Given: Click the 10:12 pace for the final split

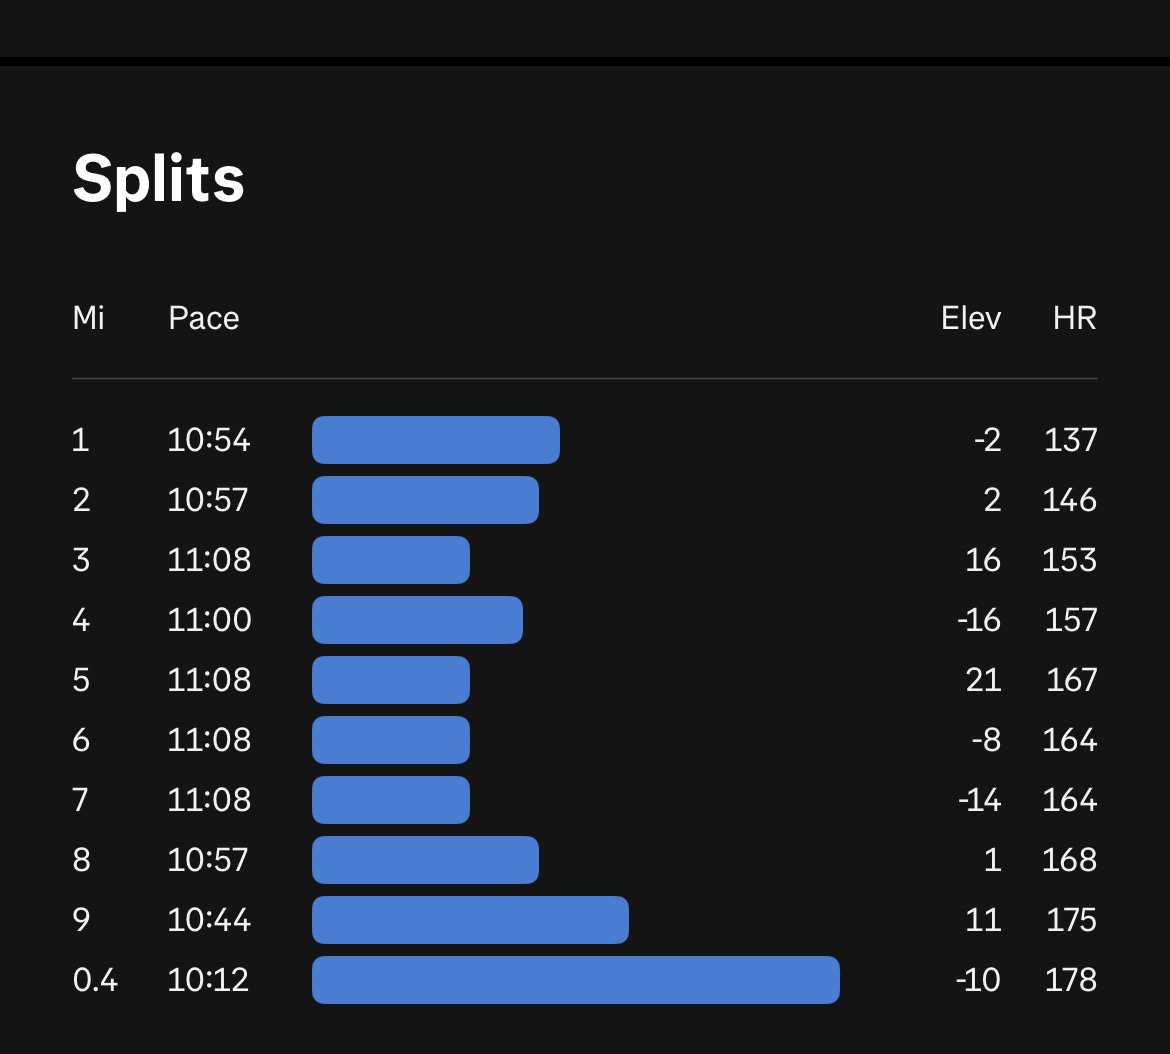Looking at the screenshot, I should click(208, 980).
